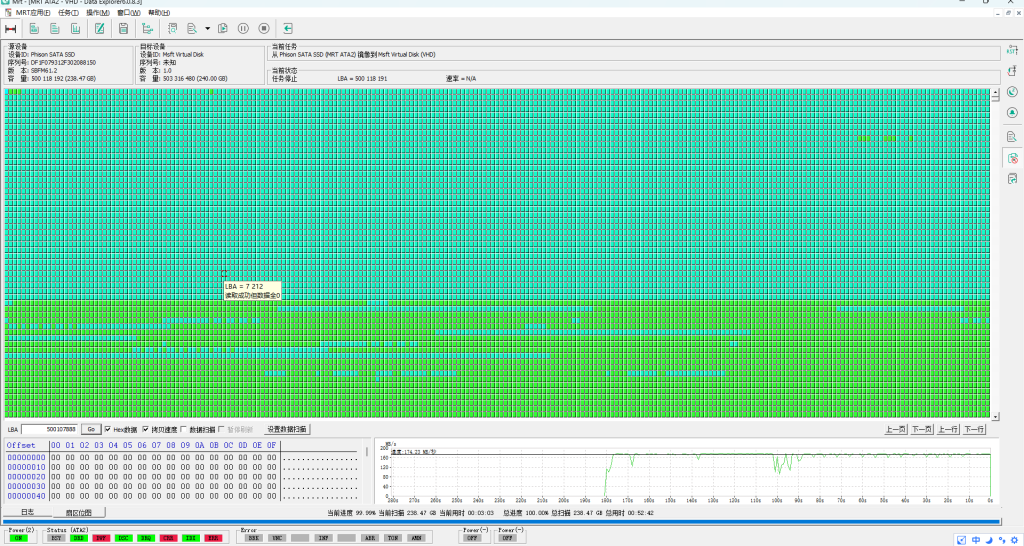Viewport: 1024px width, 546px height.
Task: Click the chart document icon fourth in toolbar
Action: pyautogui.click(x=76, y=28)
